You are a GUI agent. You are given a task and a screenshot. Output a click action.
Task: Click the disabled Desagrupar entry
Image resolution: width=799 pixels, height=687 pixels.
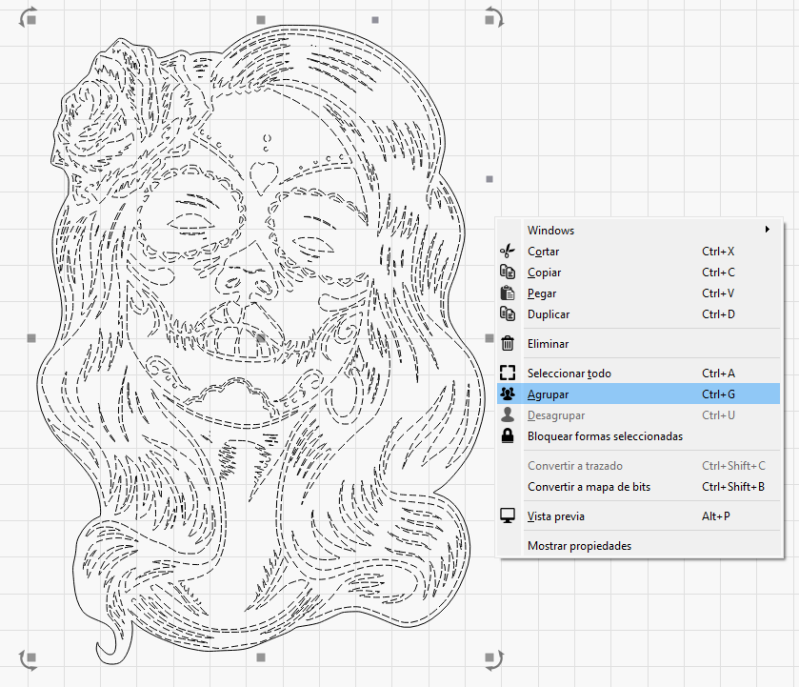(x=557, y=415)
